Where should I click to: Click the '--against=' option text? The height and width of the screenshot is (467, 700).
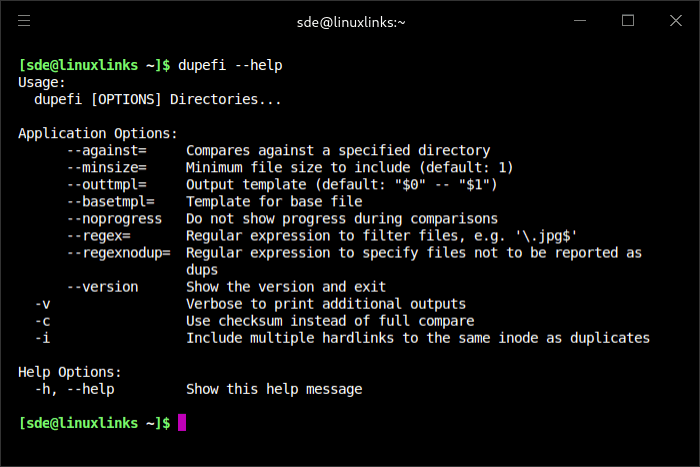(108, 150)
